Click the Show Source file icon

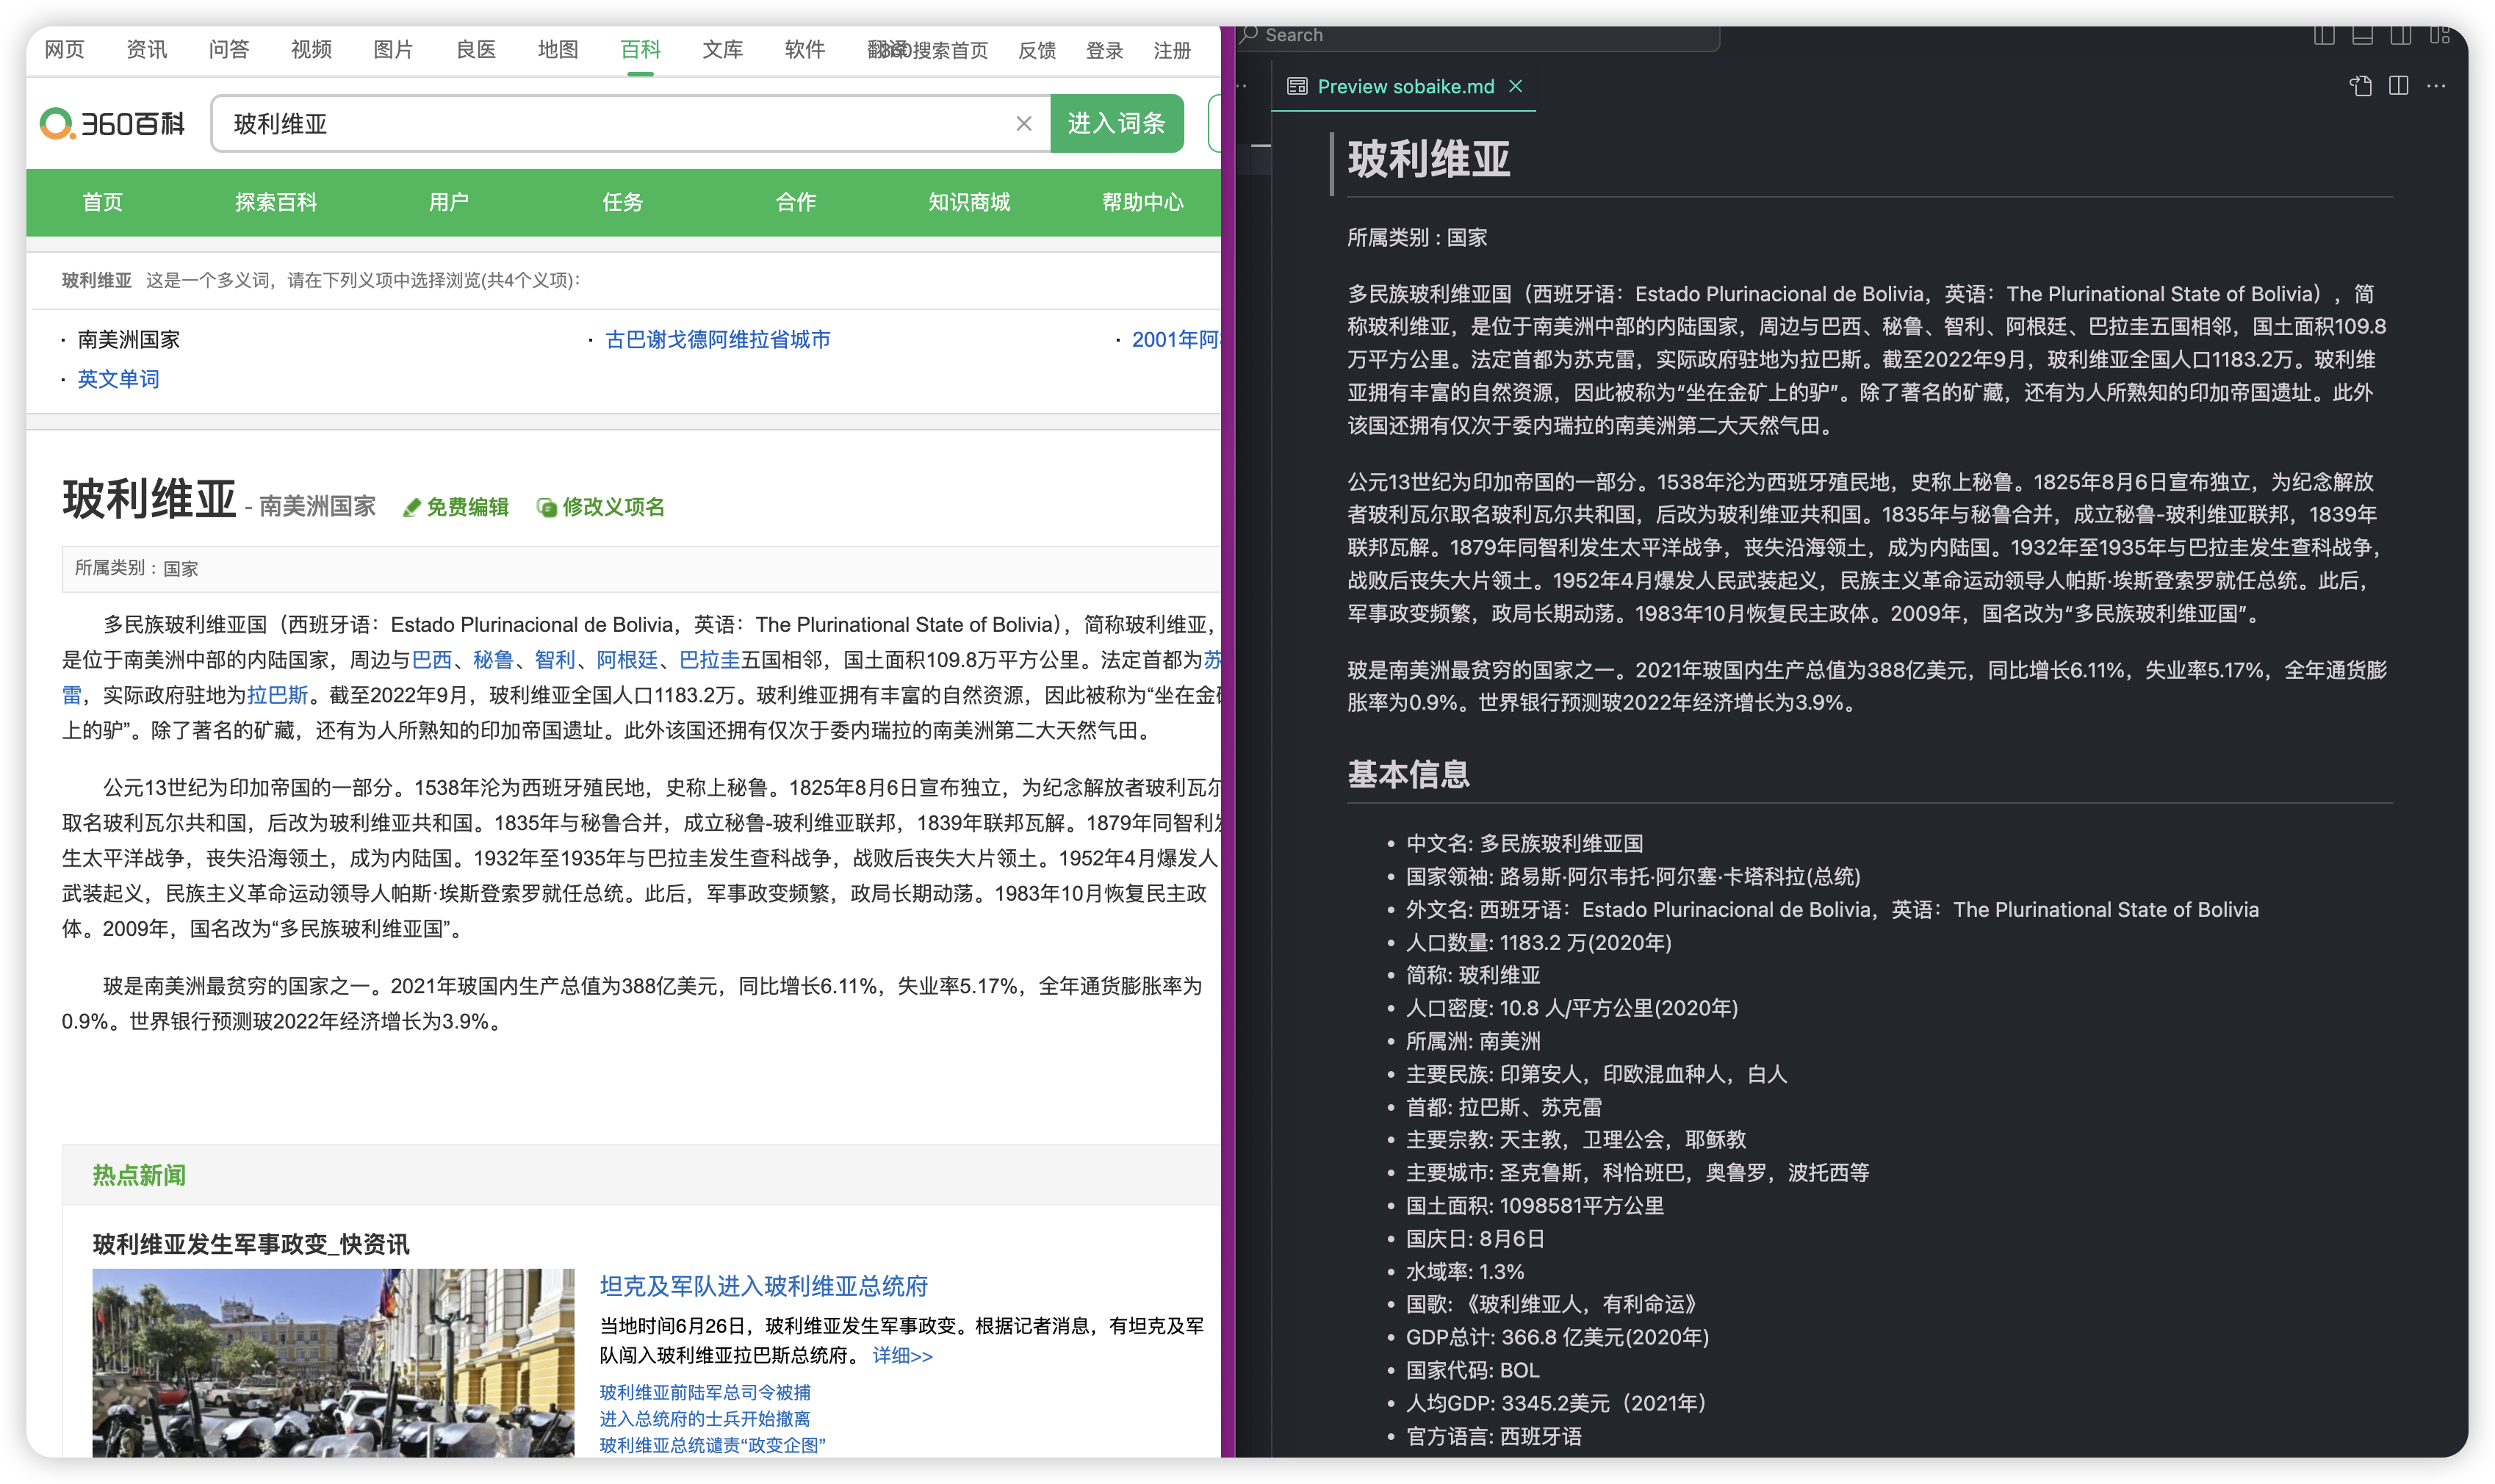coord(2360,86)
